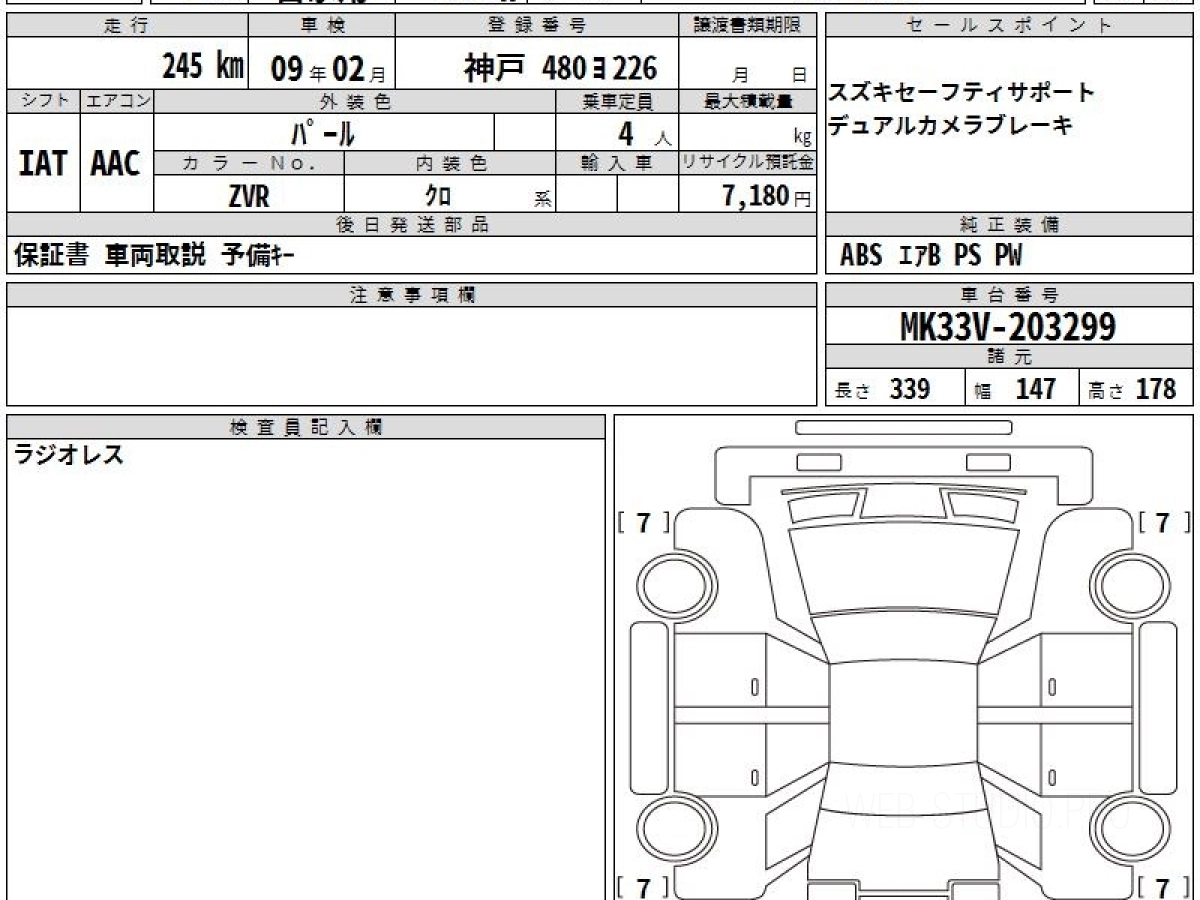
Task: Click the chassis number MK33V-203299
Action: point(1008,326)
